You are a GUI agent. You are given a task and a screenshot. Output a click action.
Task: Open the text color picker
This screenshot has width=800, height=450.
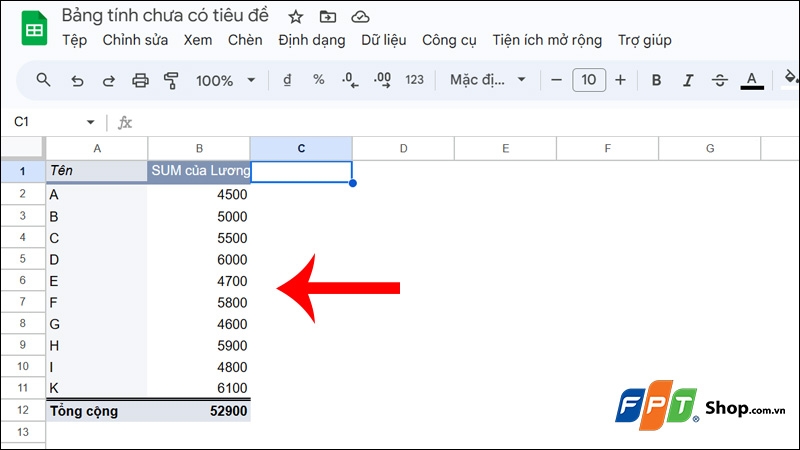[752, 80]
